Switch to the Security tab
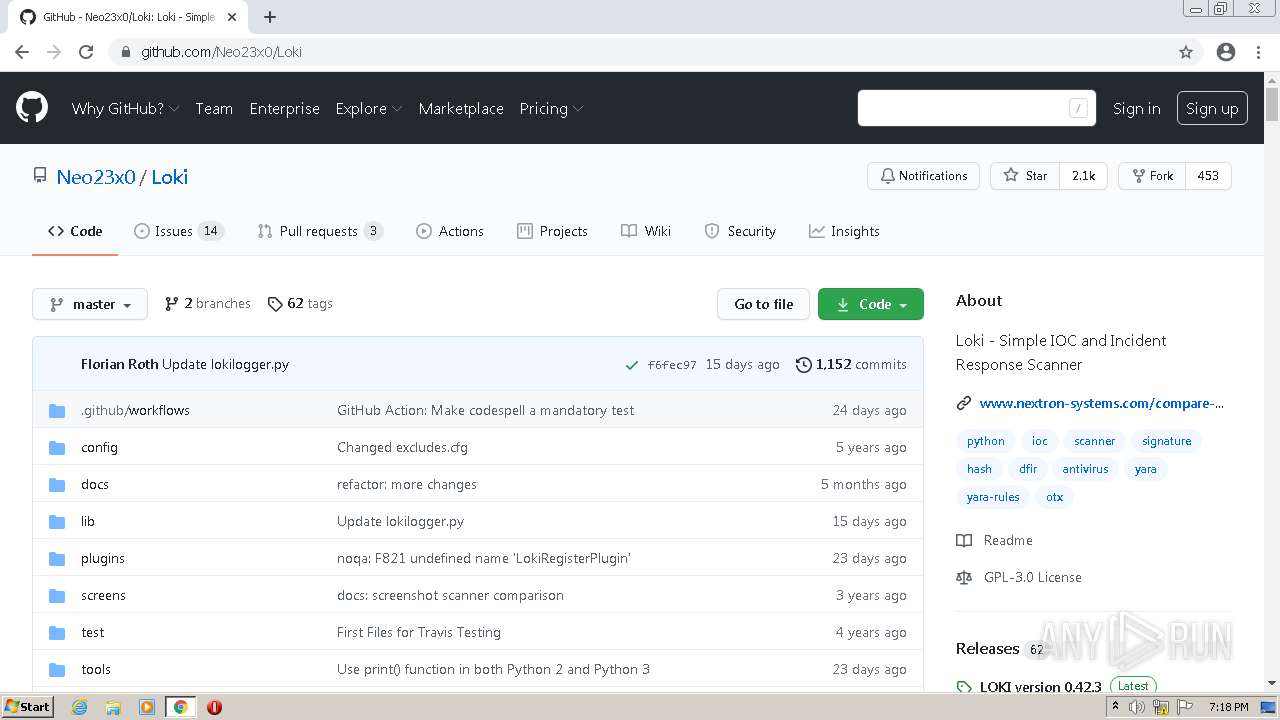 pos(740,231)
